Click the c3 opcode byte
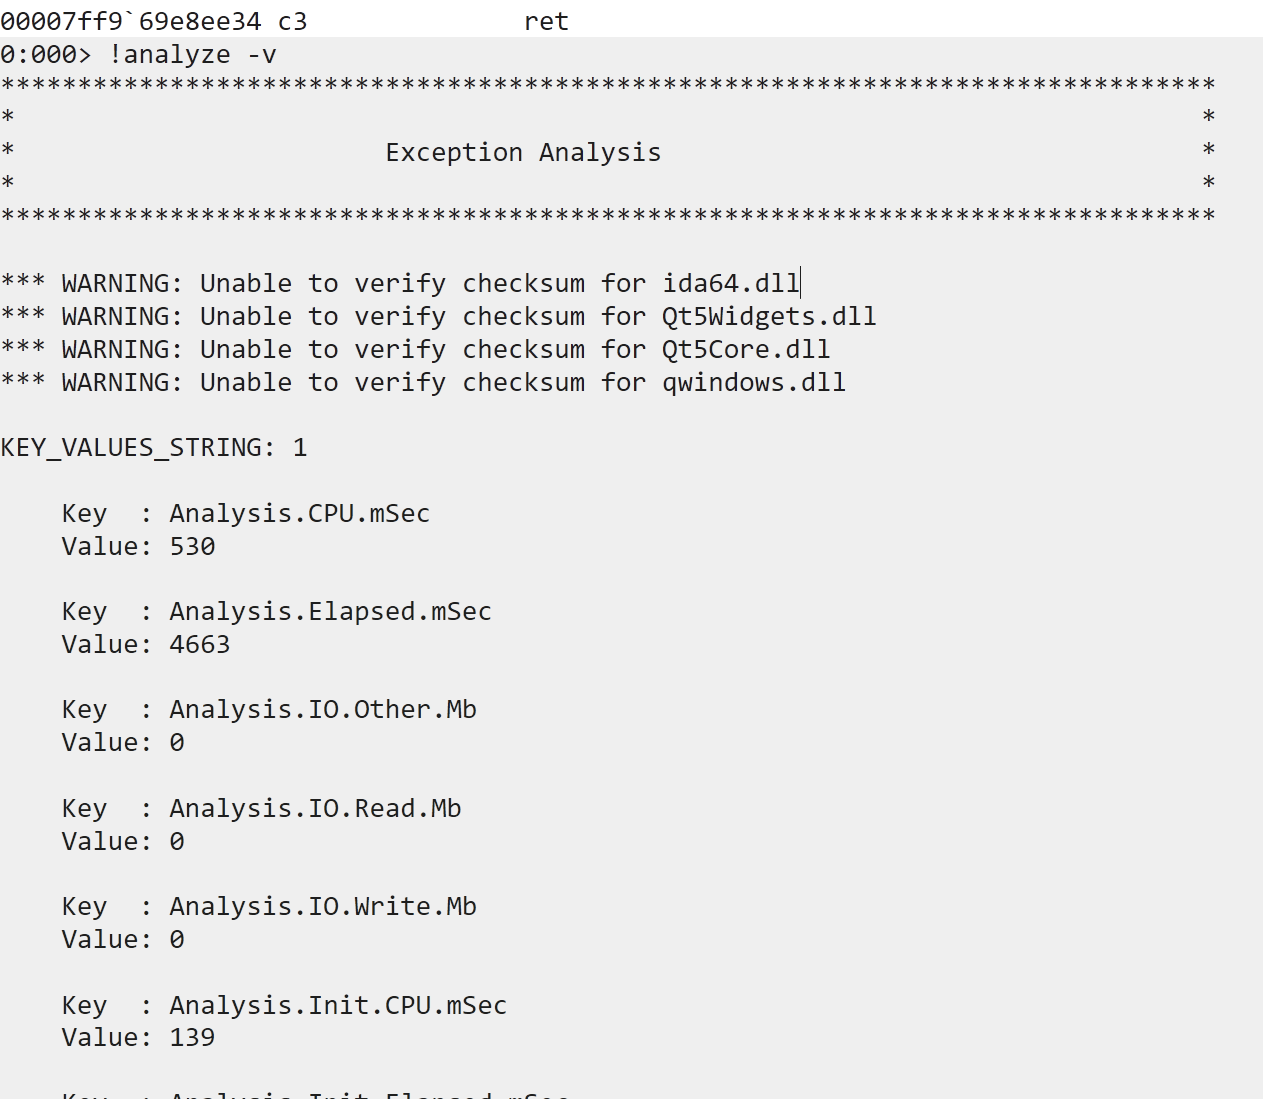The height and width of the screenshot is (1099, 1263). [x=292, y=22]
